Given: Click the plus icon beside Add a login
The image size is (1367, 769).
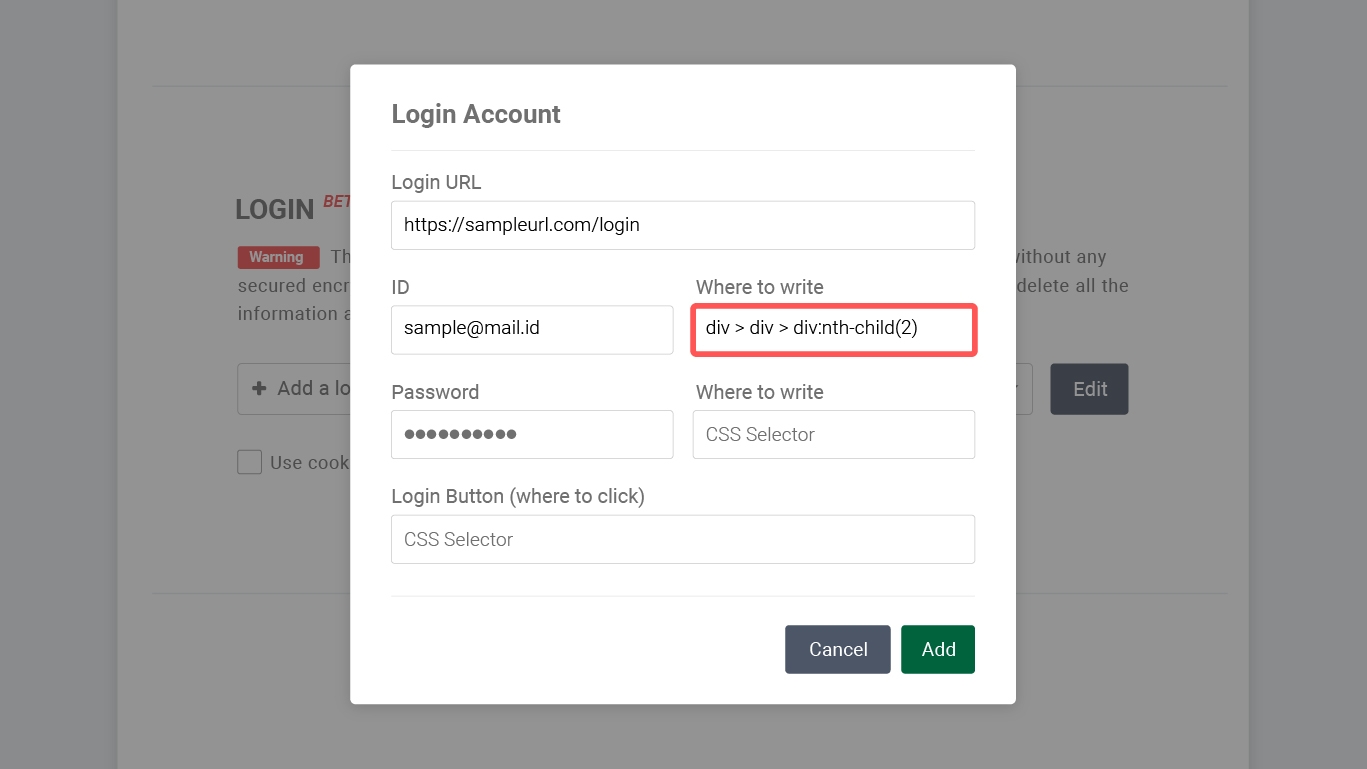Looking at the screenshot, I should (x=259, y=388).
